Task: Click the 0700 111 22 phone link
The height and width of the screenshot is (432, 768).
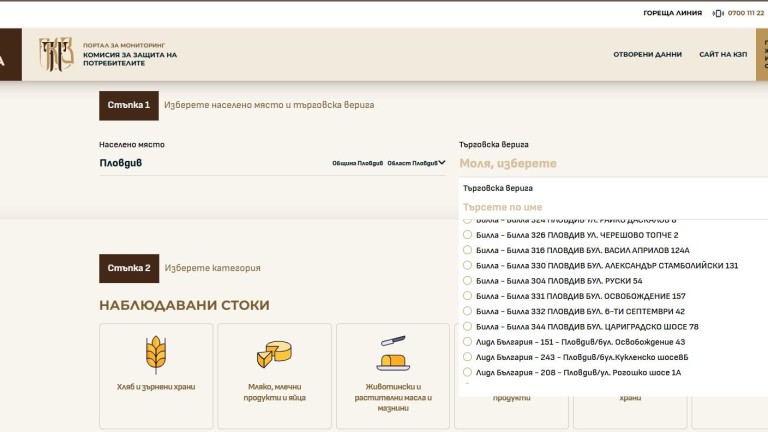Action: pyautogui.click(x=745, y=13)
